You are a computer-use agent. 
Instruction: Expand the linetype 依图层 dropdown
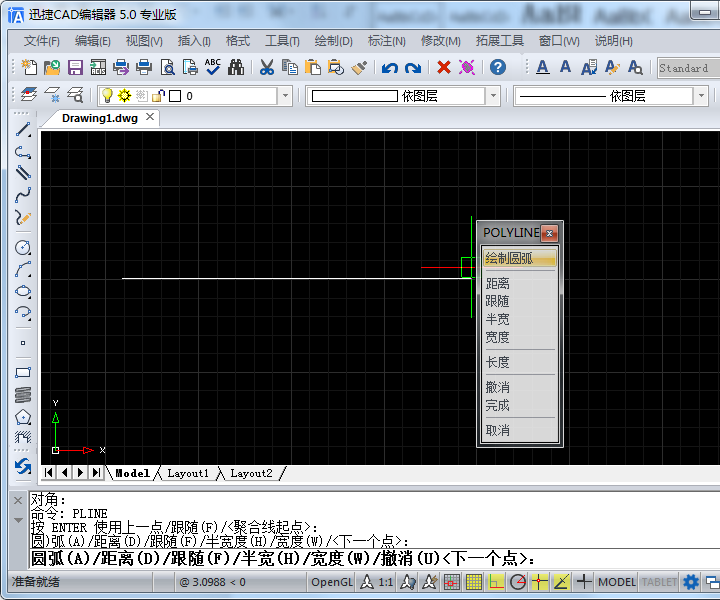pos(701,95)
